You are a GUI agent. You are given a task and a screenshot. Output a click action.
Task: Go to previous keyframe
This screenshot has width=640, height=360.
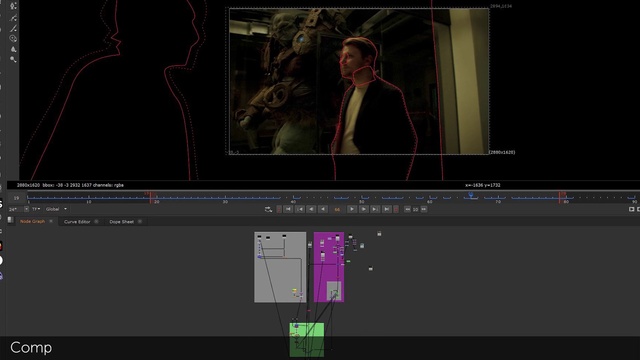click(x=300, y=209)
